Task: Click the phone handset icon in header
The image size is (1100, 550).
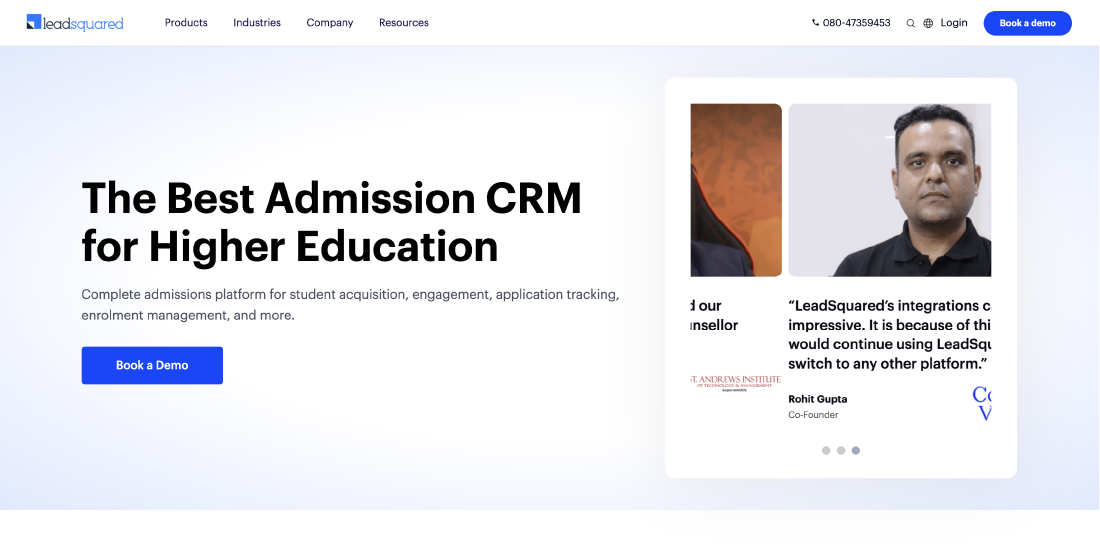Action: (816, 23)
